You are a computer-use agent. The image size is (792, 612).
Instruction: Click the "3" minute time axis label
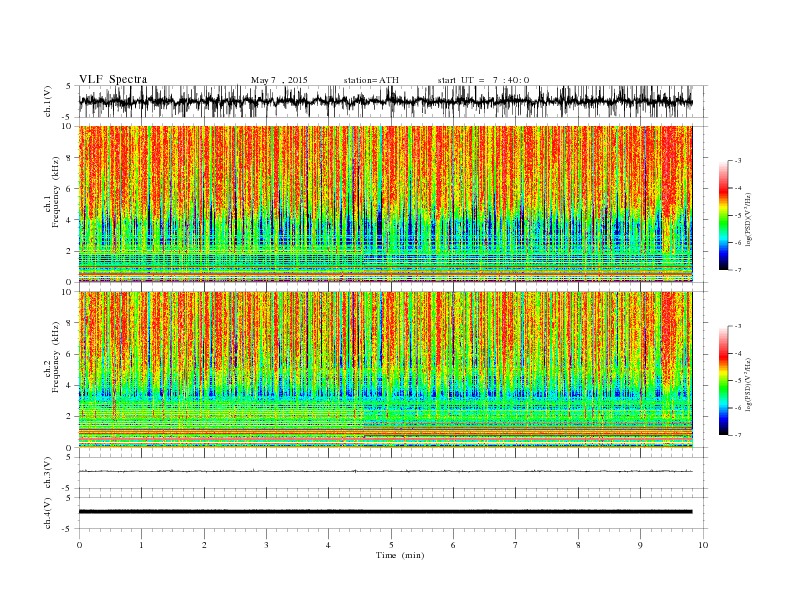tap(266, 545)
